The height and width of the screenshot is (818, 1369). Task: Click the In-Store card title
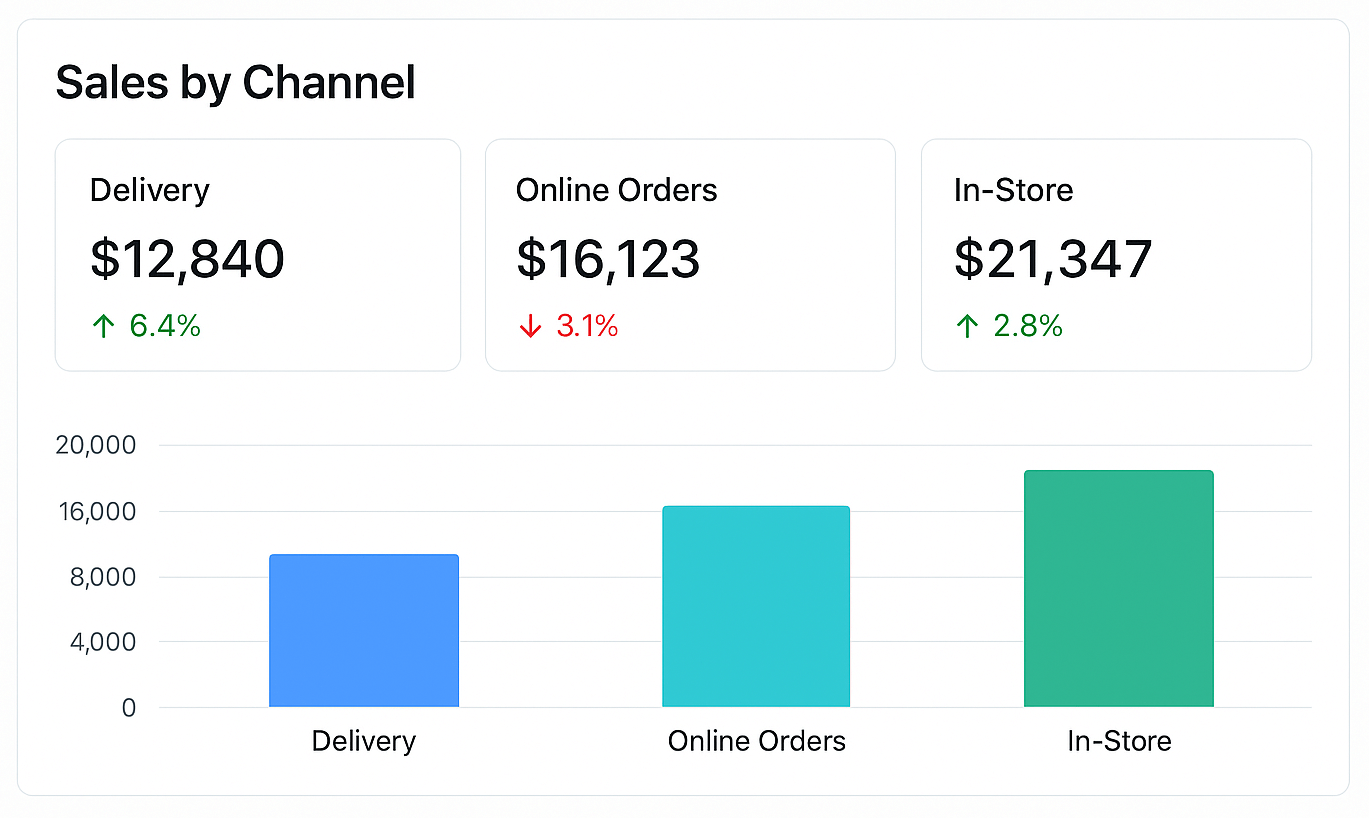(x=1013, y=190)
